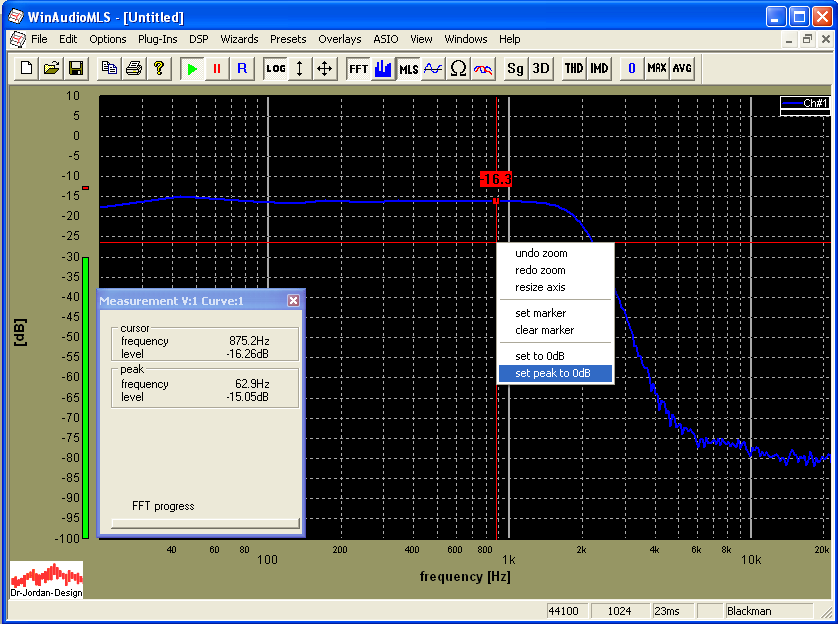This screenshot has height=624, width=838.
Task: Click the FFT progress bar
Action: [204, 523]
